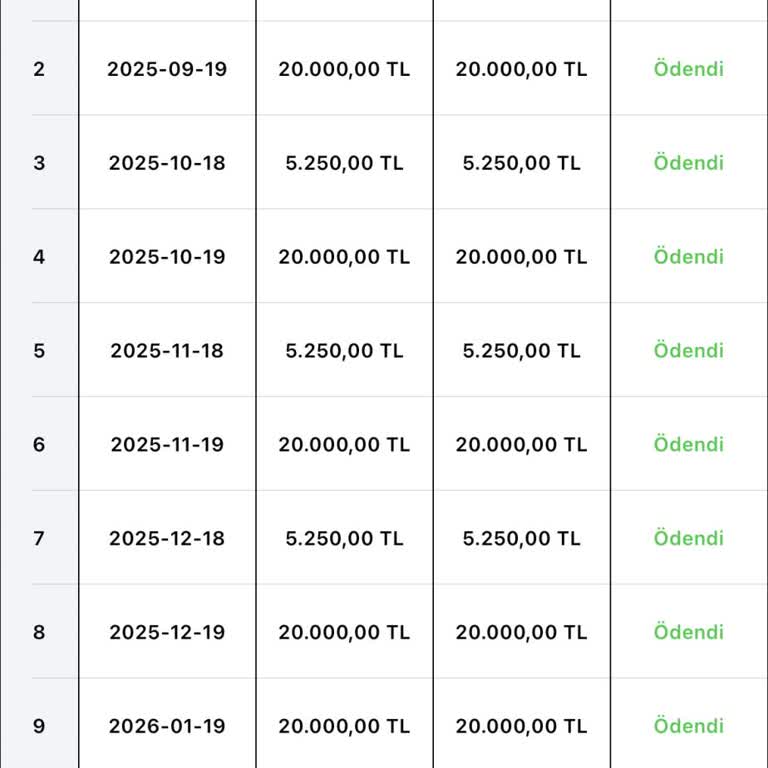Viewport: 768px width, 768px height.
Task: Select row number 3
Action: (x=39, y=163)
